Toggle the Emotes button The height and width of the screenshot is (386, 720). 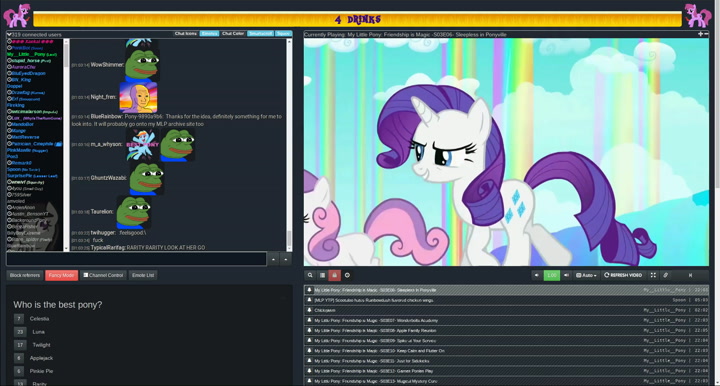pos(209,34)
